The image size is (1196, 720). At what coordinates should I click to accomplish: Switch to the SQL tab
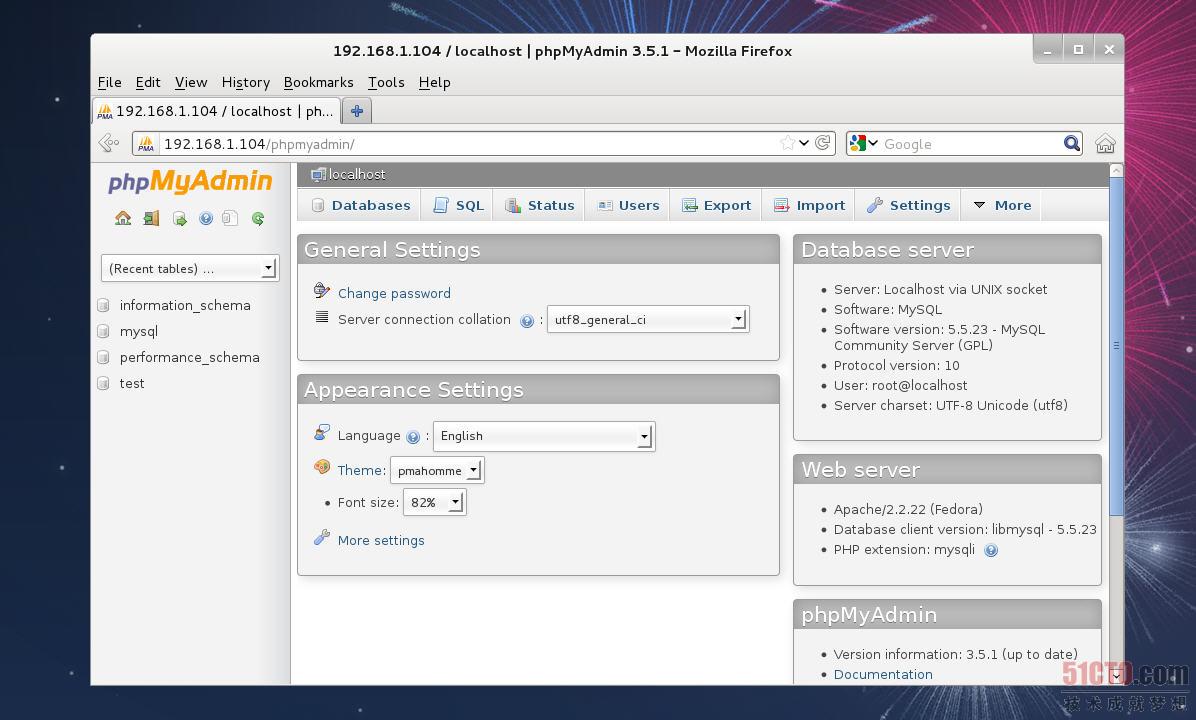(458, 205)
